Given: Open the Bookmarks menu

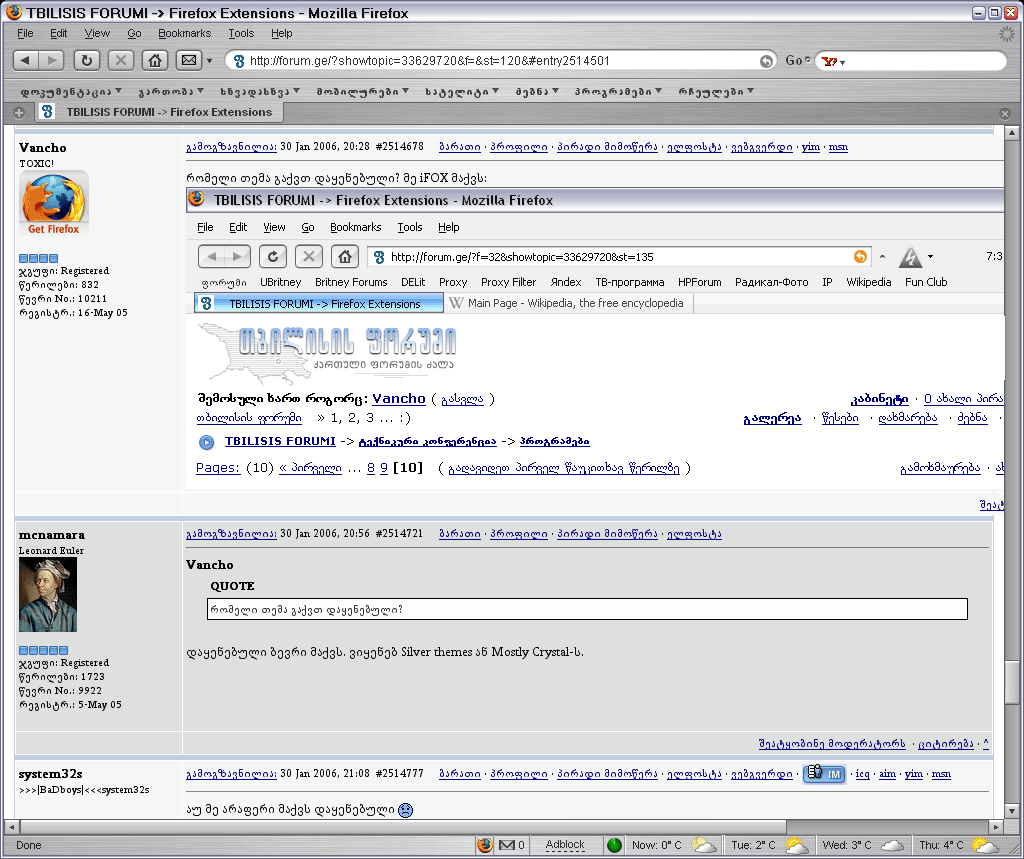Looking at the screenshot, I should click(x=185, y=33).
